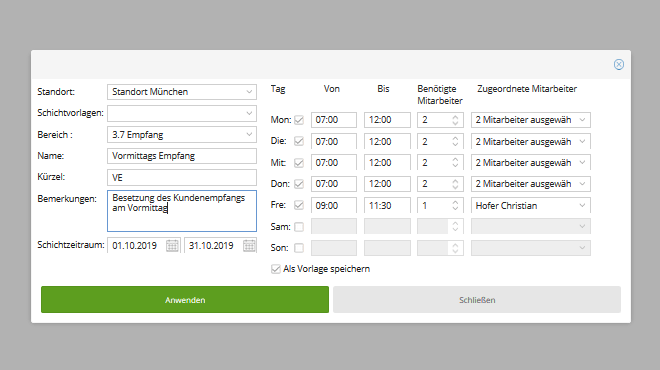
Task: Click into the Bemerkungen text area
Action: [182, 211]
